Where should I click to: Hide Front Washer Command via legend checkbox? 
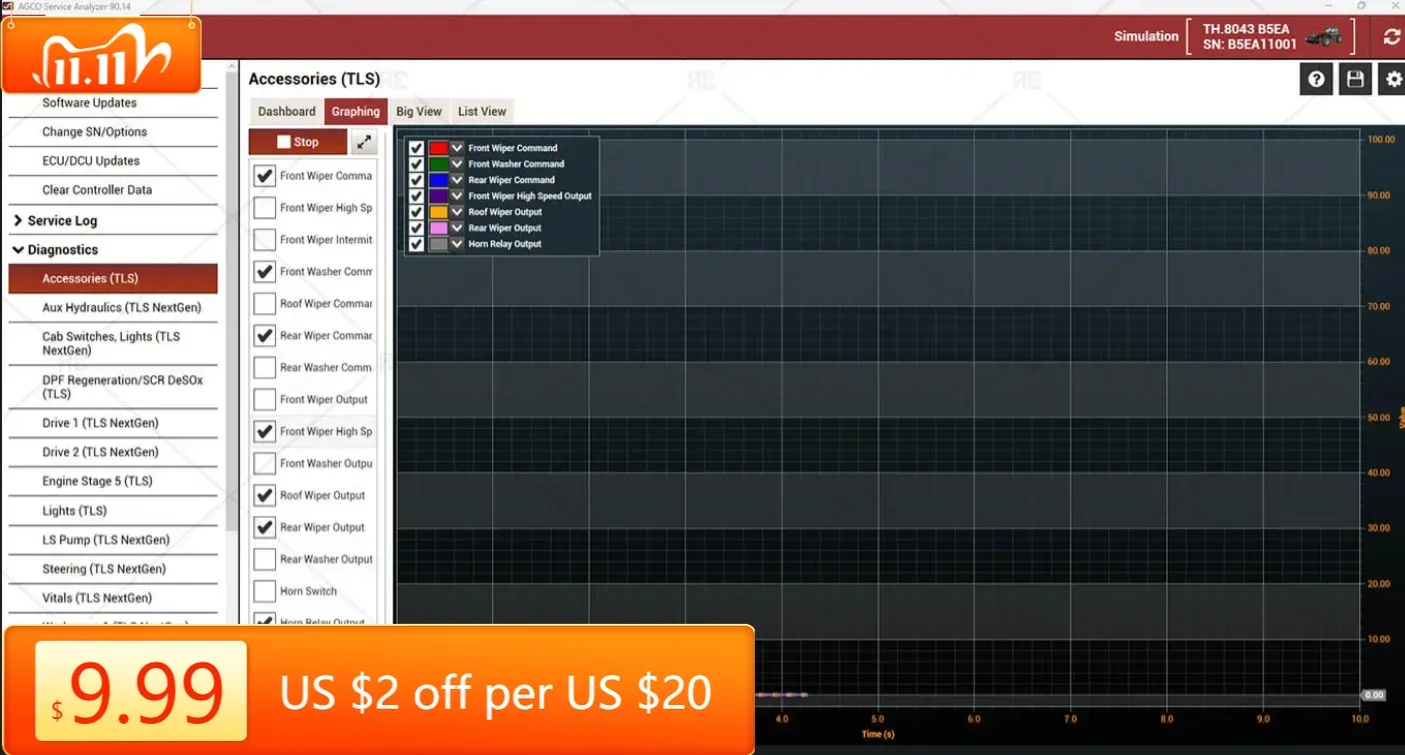point(416,164)
